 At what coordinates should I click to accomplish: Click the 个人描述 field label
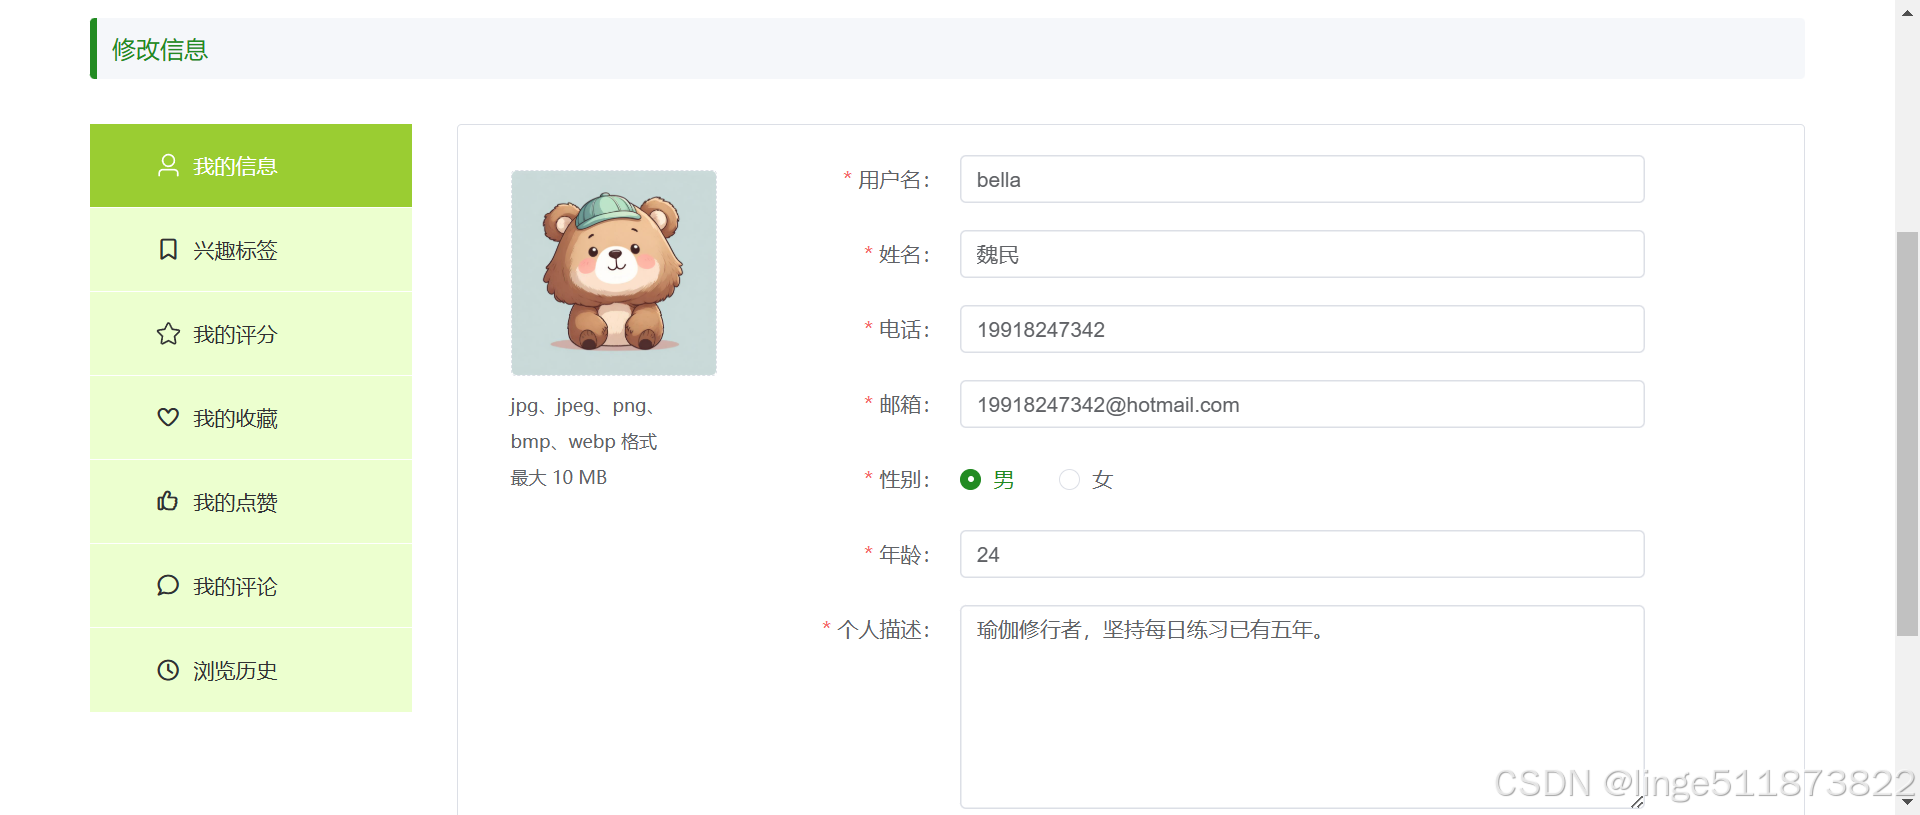coord(884,629)
